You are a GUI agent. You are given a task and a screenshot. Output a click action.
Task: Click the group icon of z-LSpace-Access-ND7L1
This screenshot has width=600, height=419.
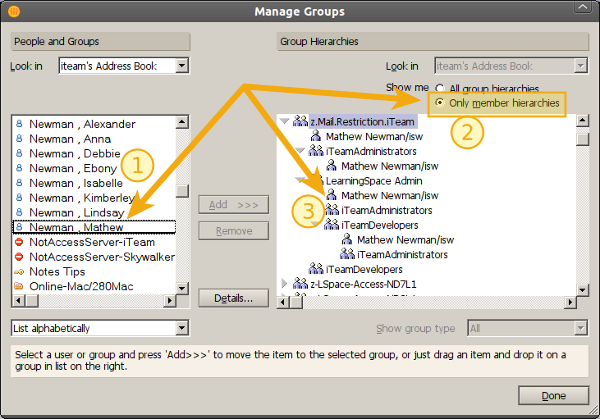click(x=300, y=284)
